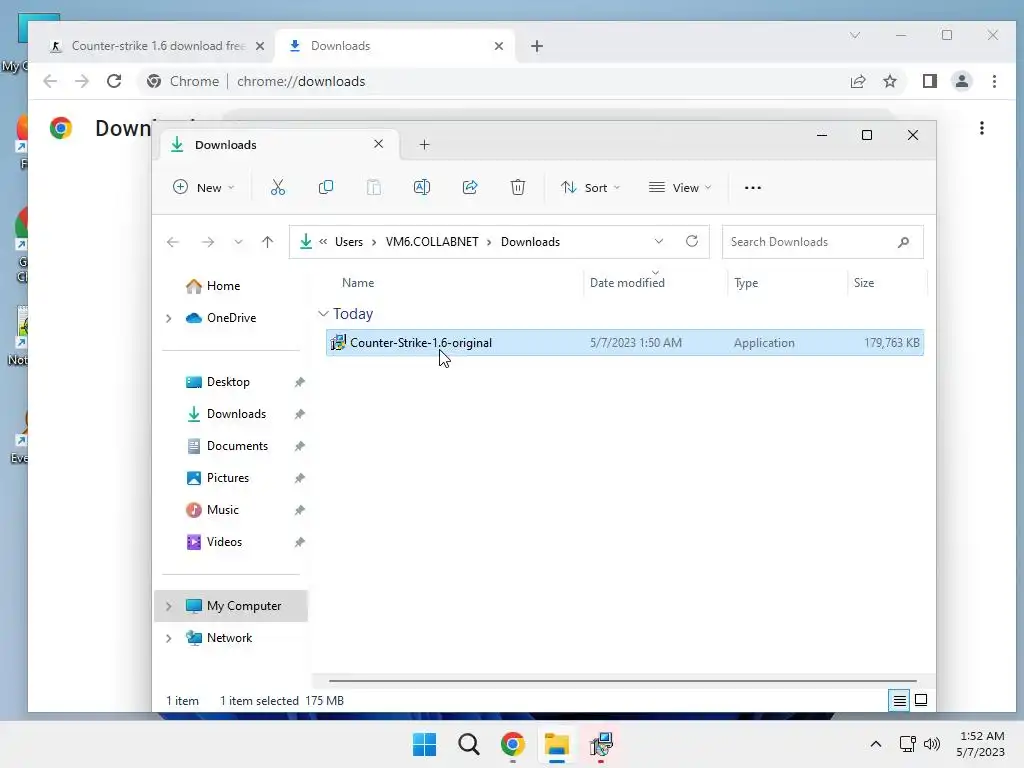
Task: Click the installer icon on taskbar
Action: [x=601, y=744]
